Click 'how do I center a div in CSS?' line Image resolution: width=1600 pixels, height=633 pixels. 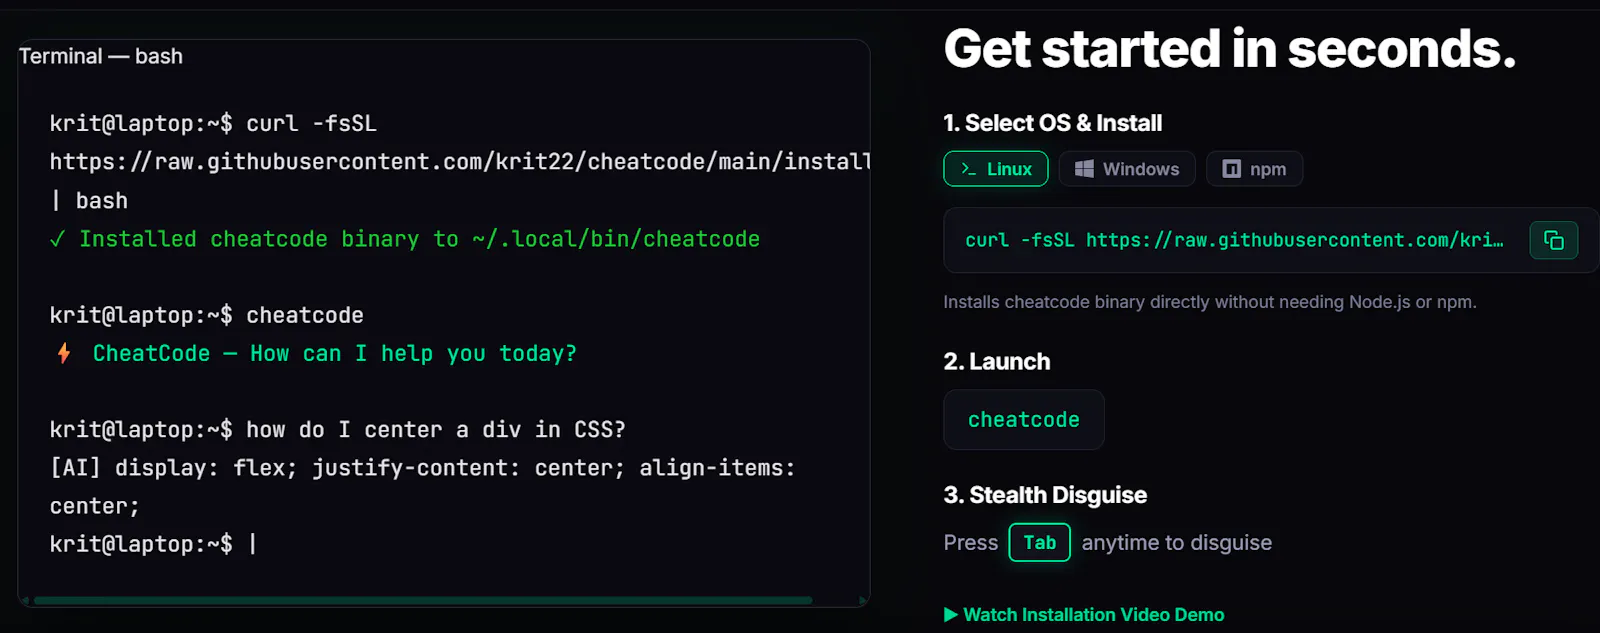pos(338,430)
